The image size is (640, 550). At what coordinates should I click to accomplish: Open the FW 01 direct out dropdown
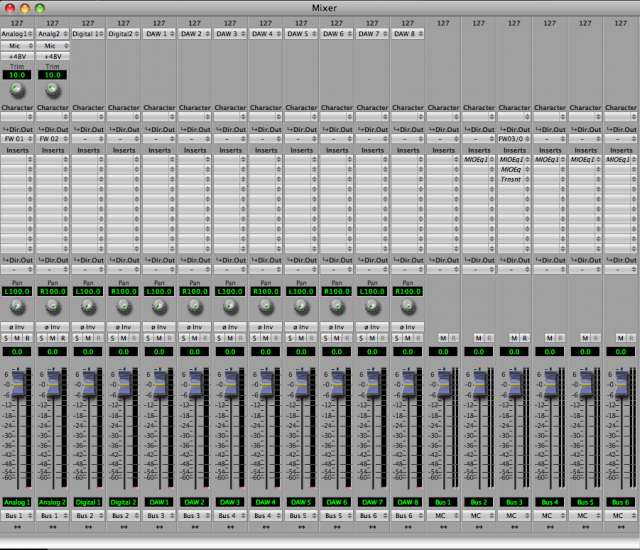pos(17,139)
